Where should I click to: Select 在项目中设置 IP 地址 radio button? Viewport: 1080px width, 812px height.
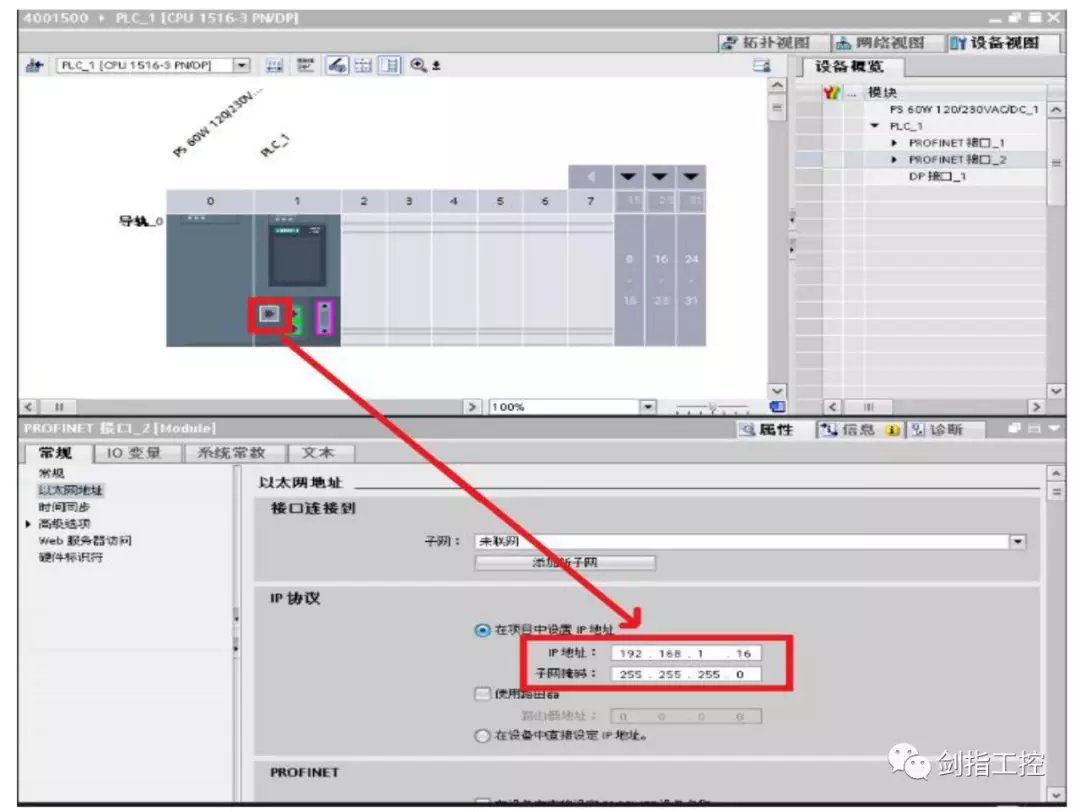click(482, 630)
